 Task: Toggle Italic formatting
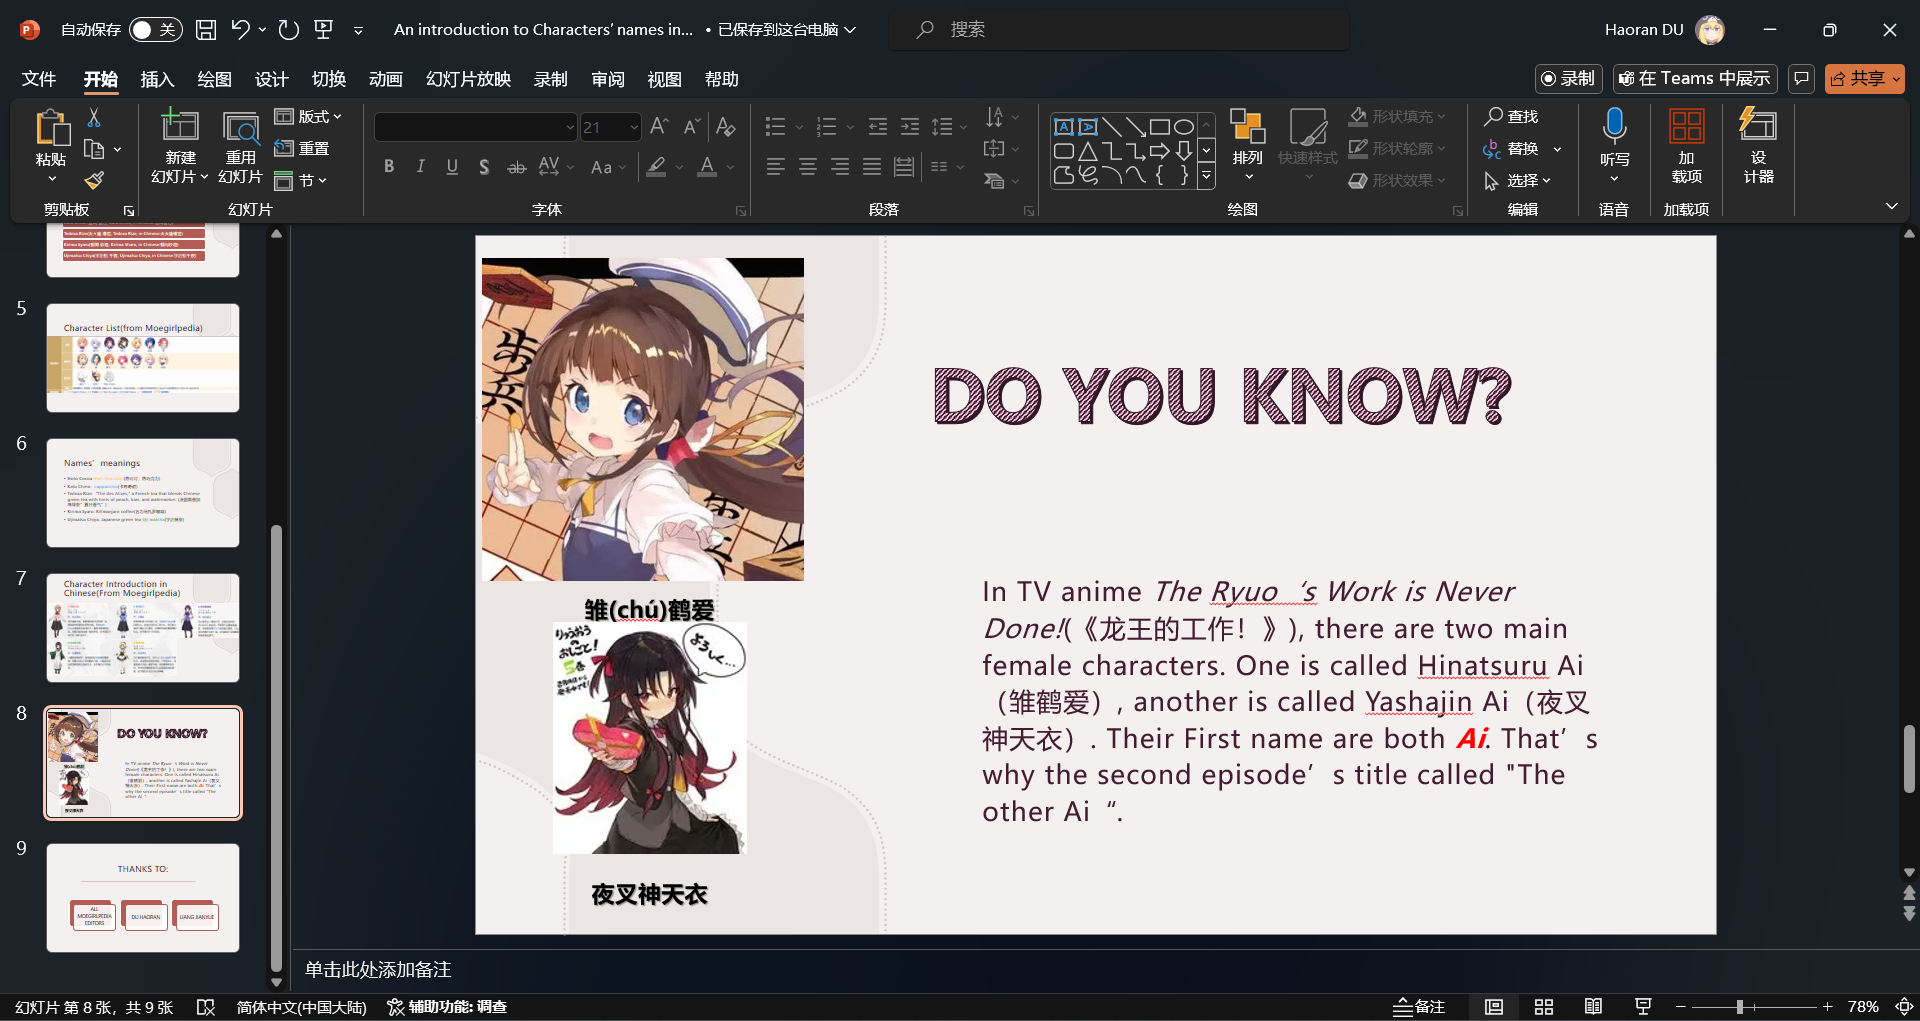pyautogui.click(x=421, y=167)
